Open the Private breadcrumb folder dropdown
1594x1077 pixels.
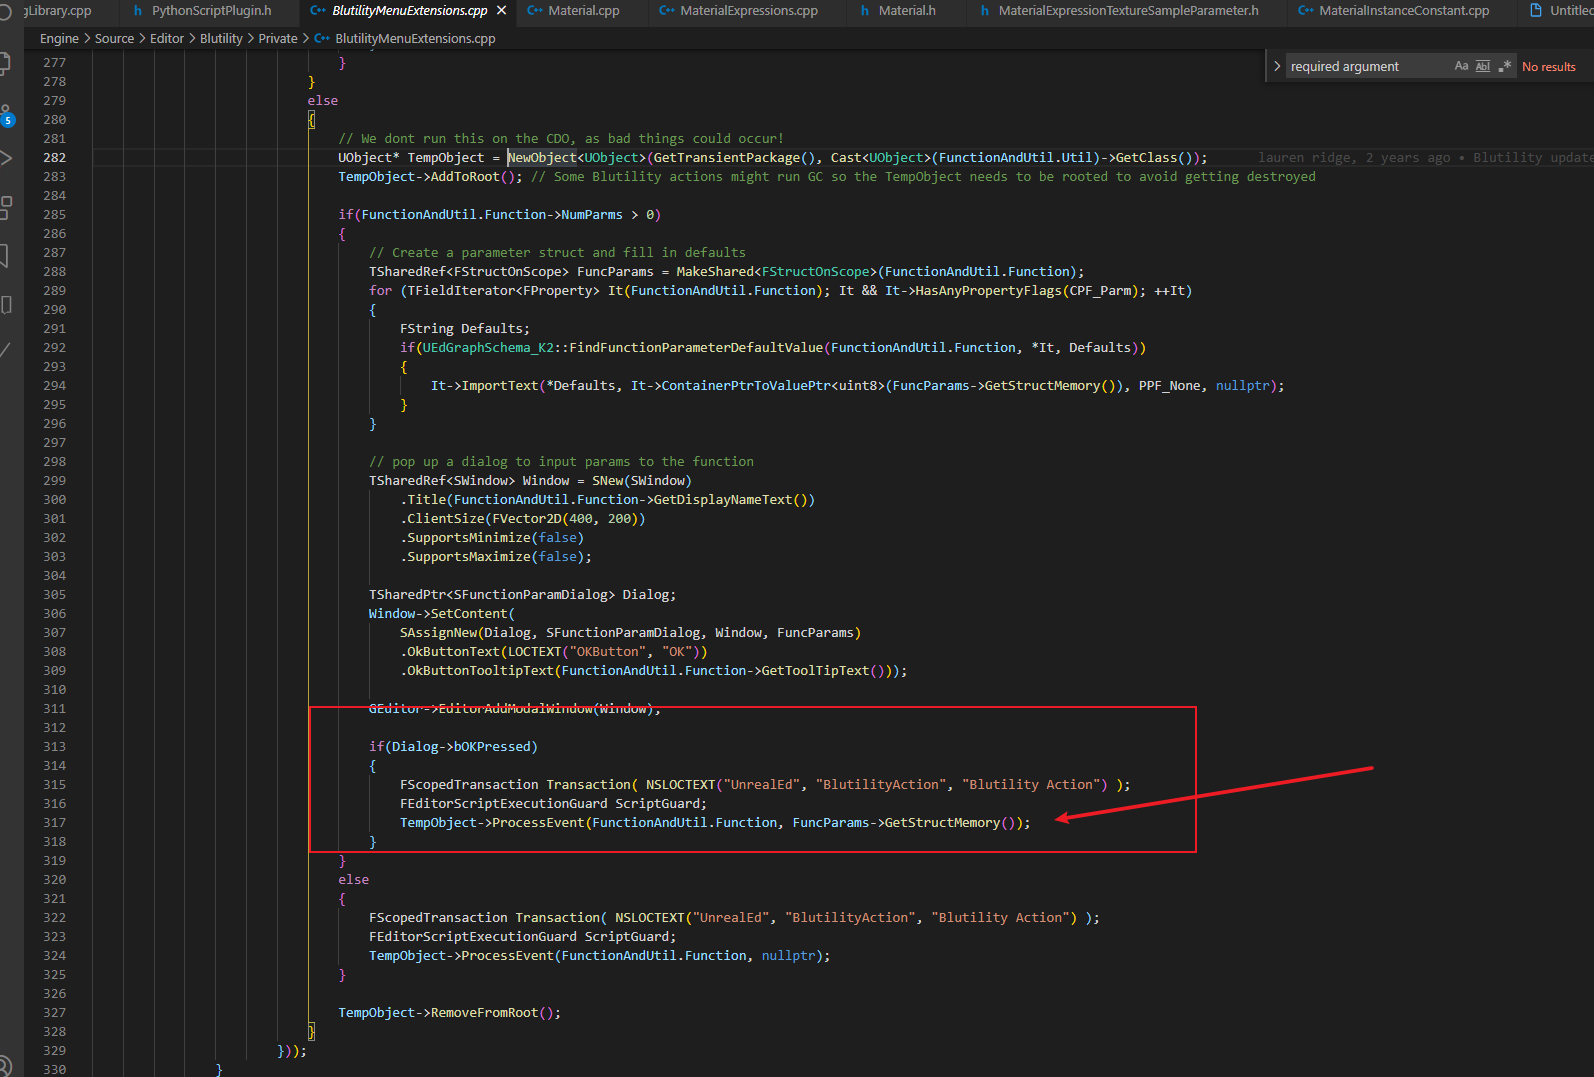[277, 38]
